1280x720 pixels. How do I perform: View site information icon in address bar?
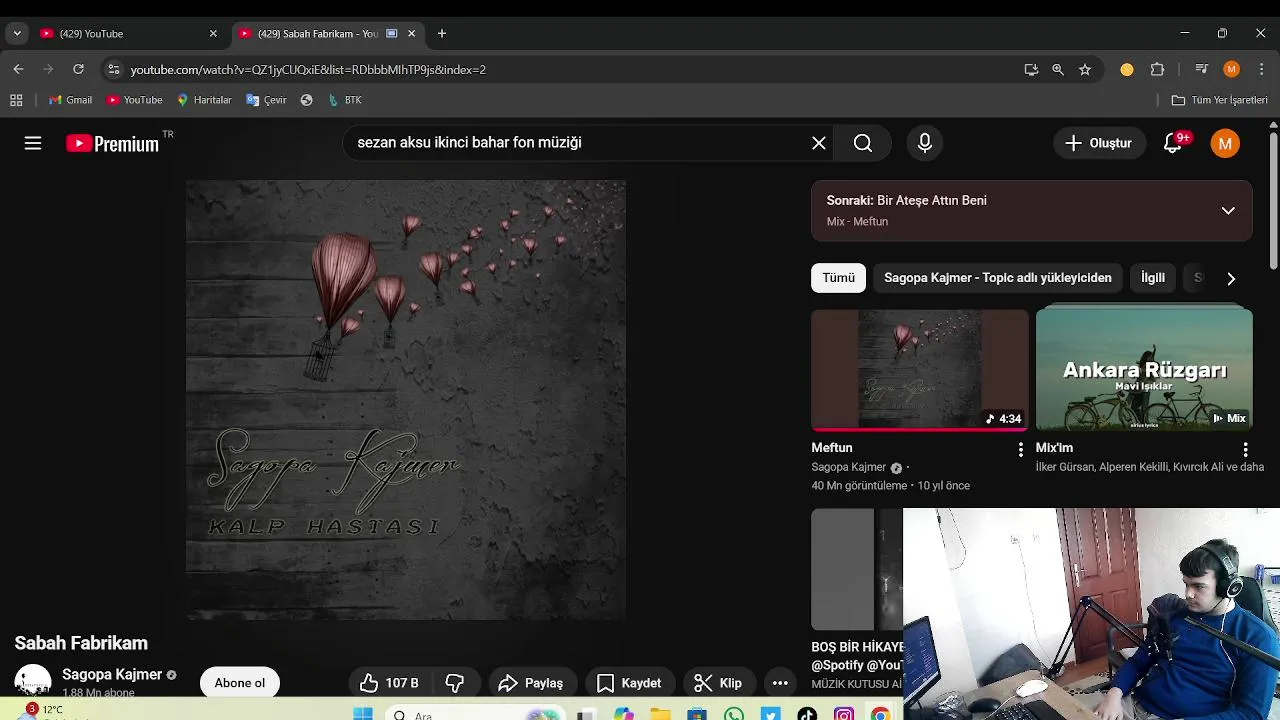(113, 69)
